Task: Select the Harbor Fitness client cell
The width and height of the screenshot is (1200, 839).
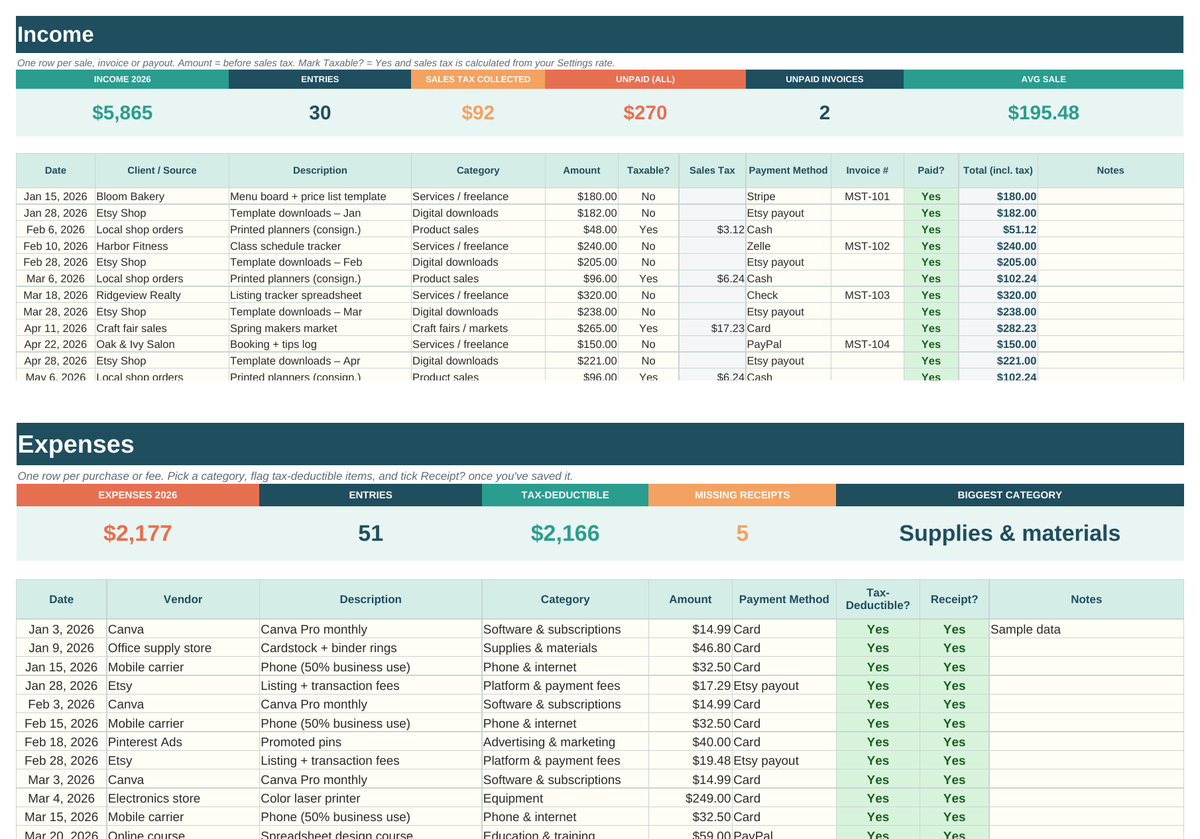Action: point(162,246)
